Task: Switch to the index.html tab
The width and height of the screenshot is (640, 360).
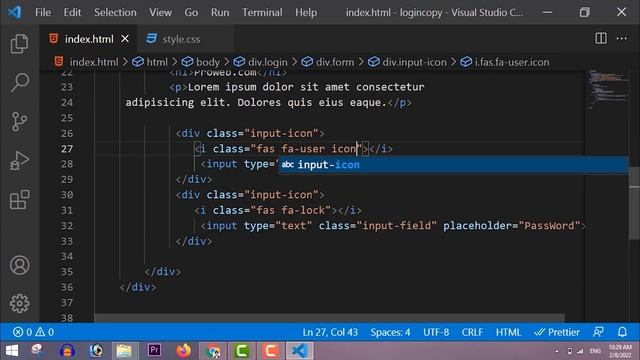Action: (89, 39)
